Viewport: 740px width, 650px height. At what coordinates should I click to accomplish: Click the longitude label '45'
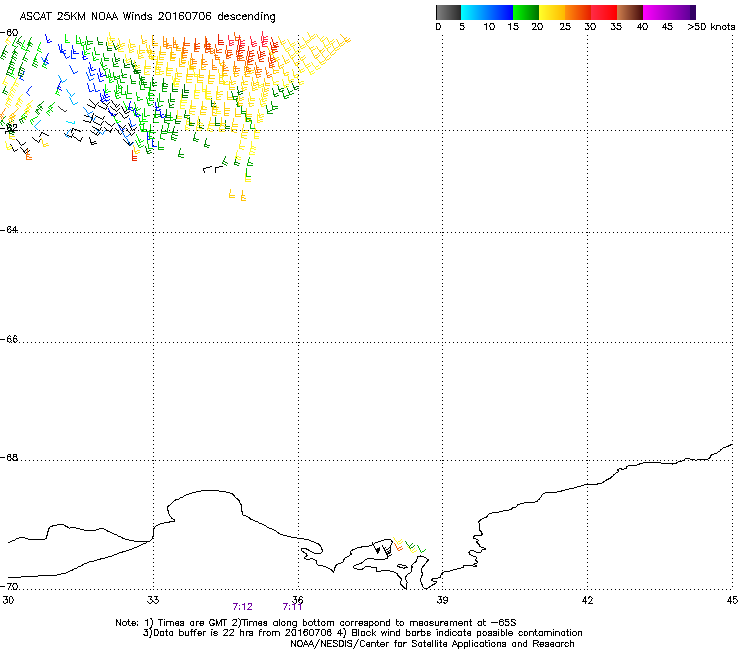[732, 600]
